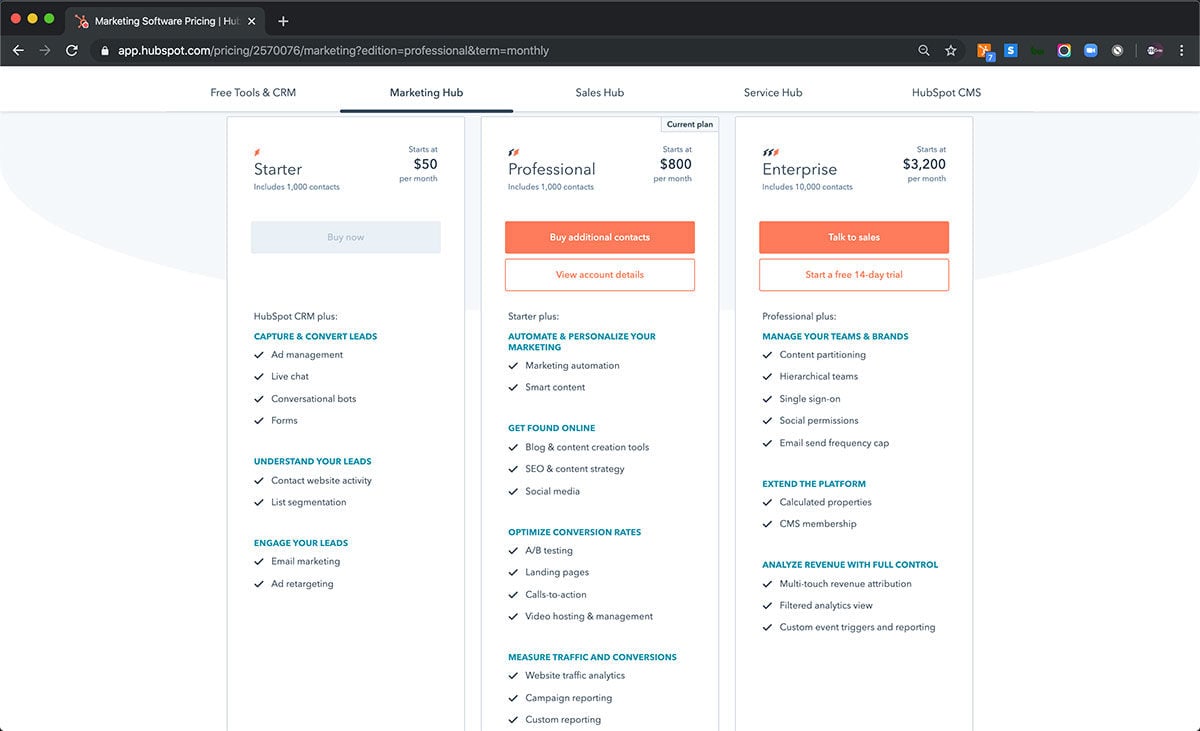Select the Marketing Hub tab

click(x=426, y=93)
